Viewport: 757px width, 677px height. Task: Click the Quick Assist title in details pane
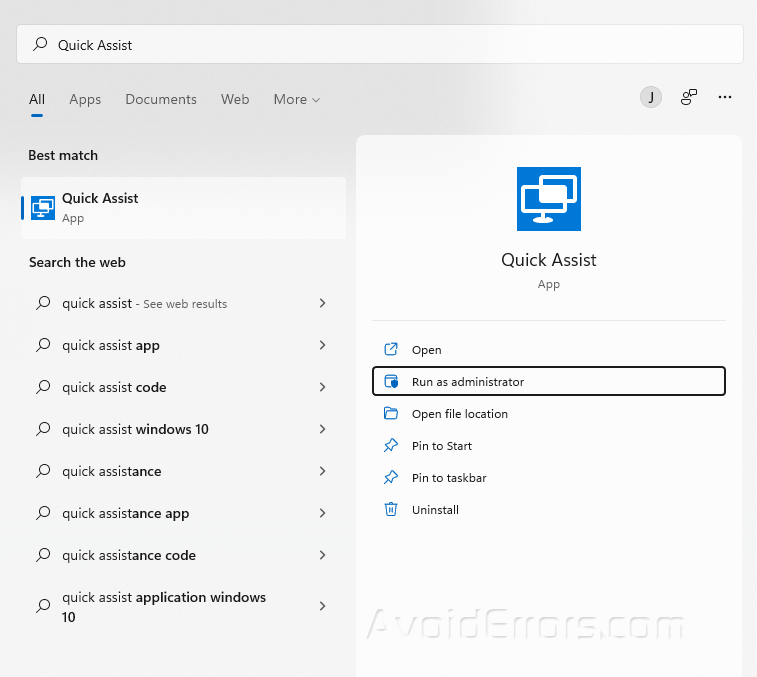point(548,260)
